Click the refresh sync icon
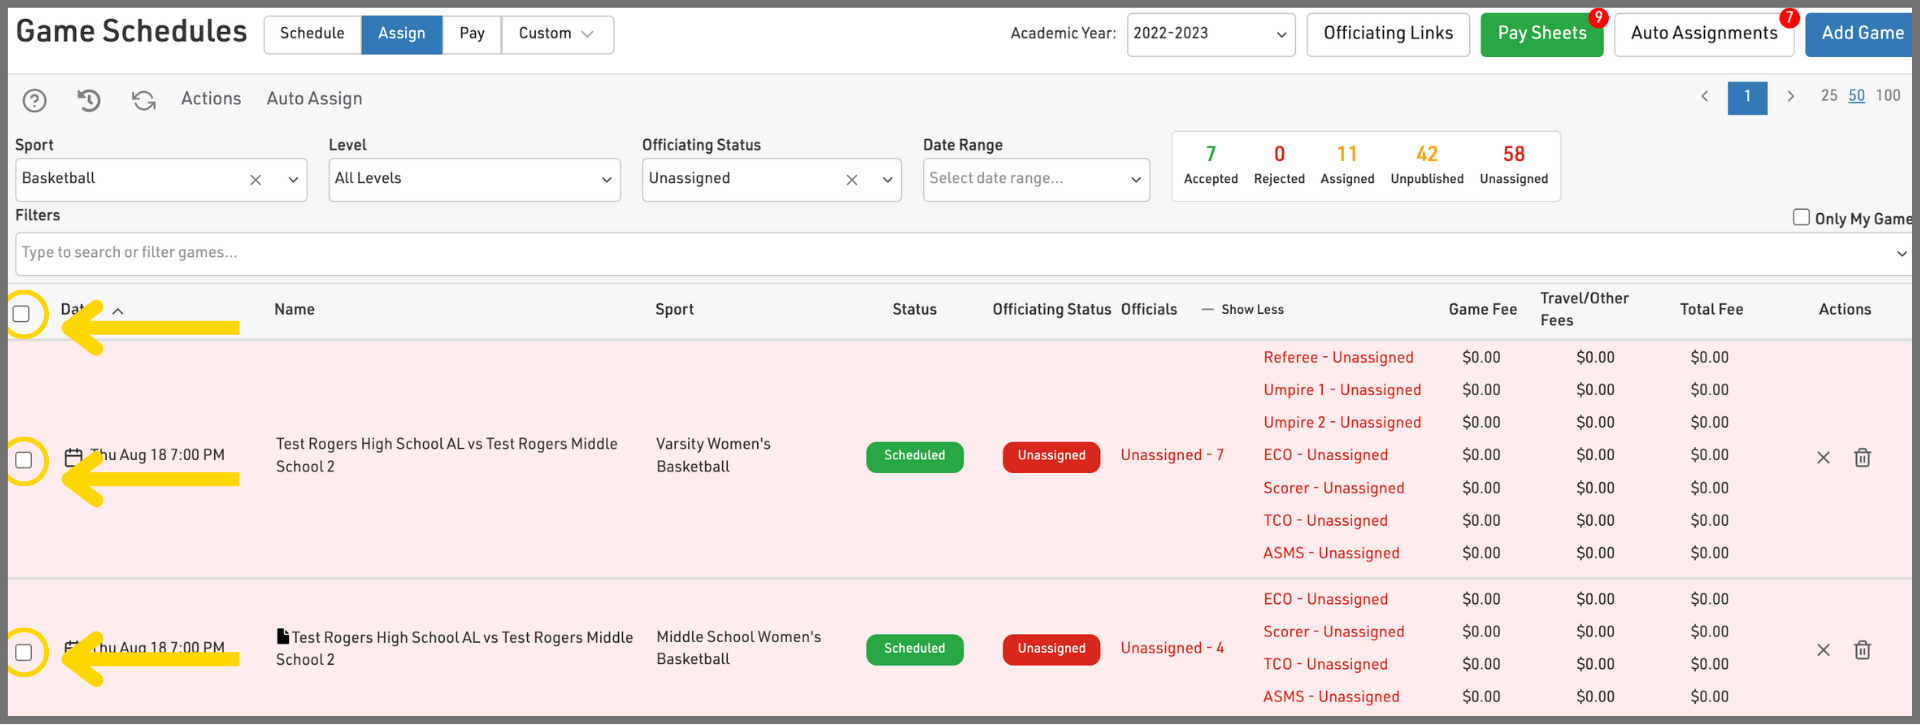 (x=144, y=100)
